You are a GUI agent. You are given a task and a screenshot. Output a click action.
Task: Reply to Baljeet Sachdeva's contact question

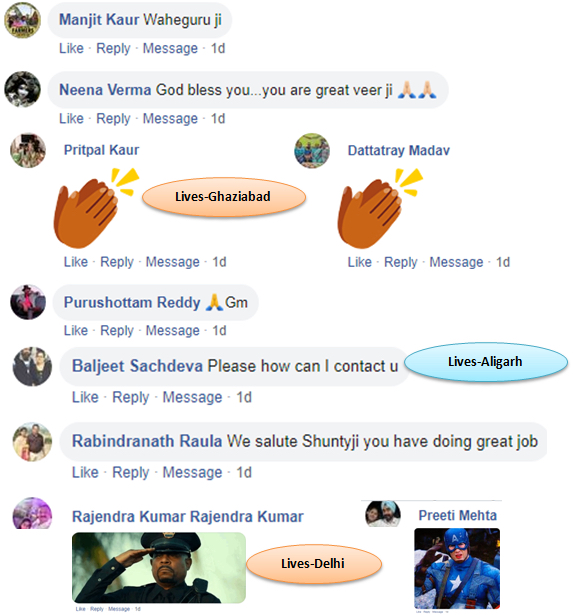(131, 397)
